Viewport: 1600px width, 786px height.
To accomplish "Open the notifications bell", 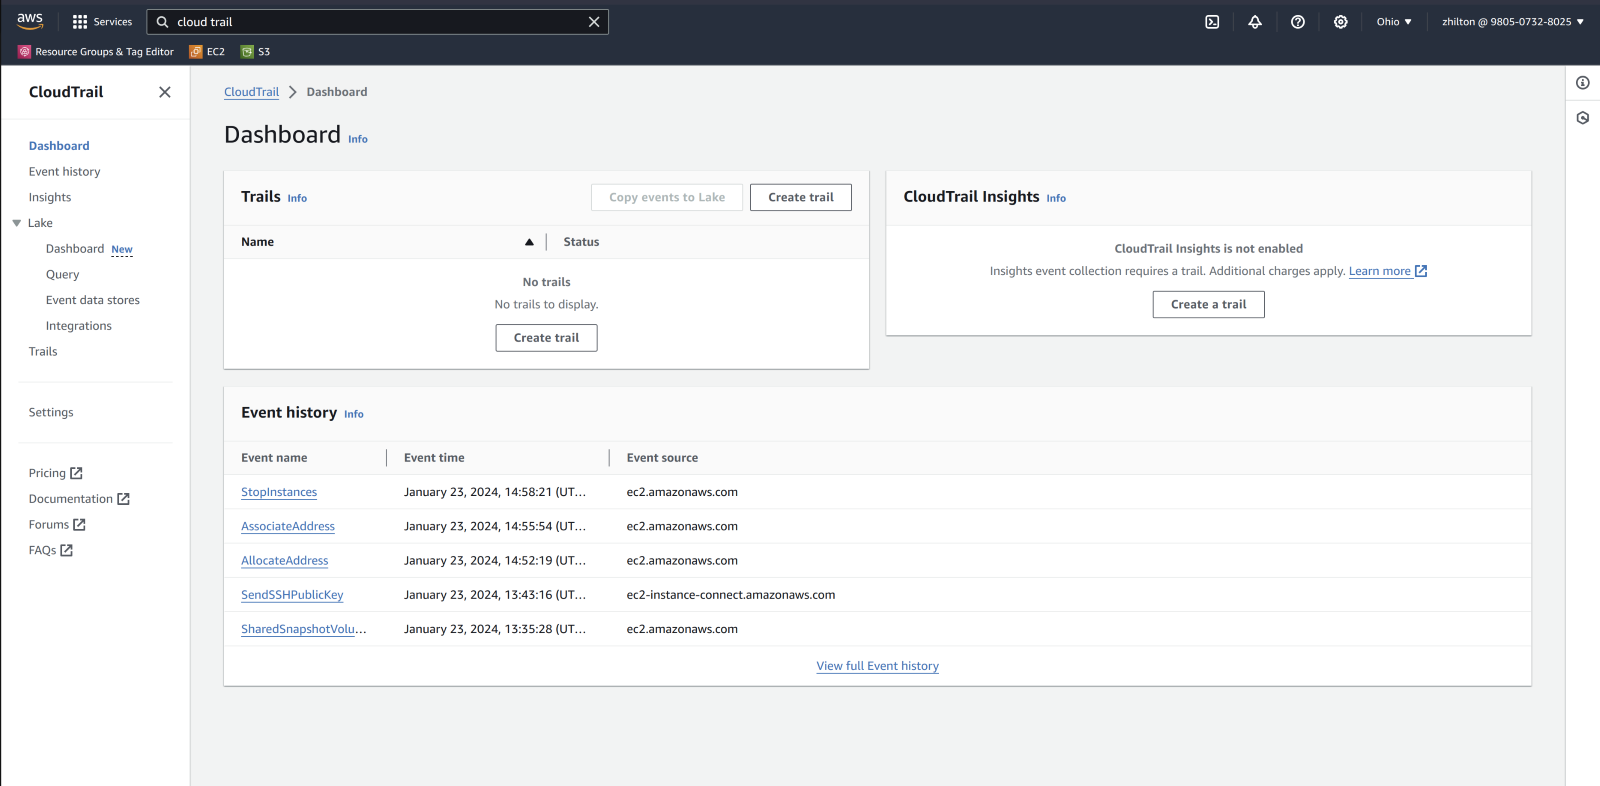I will pyautogui.click(x=1255, y=22).
